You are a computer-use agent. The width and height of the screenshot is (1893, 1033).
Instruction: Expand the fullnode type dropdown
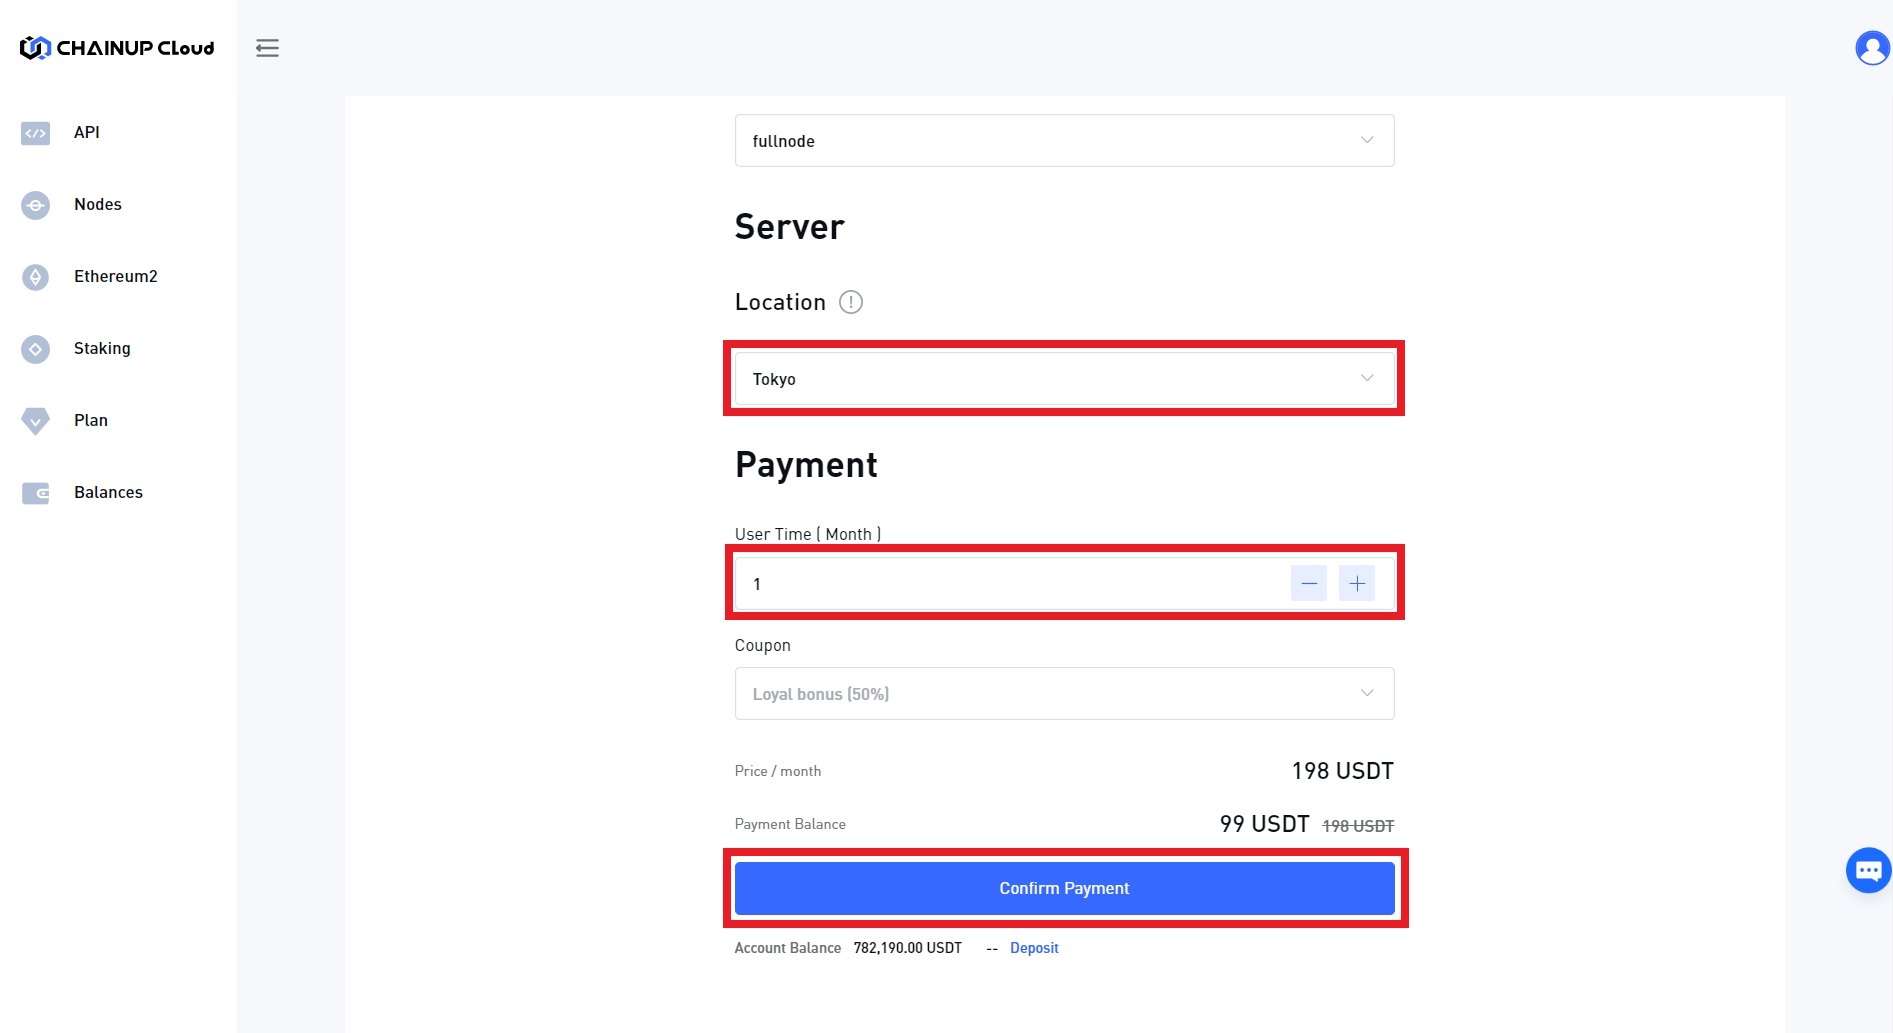coord(1064,141)
